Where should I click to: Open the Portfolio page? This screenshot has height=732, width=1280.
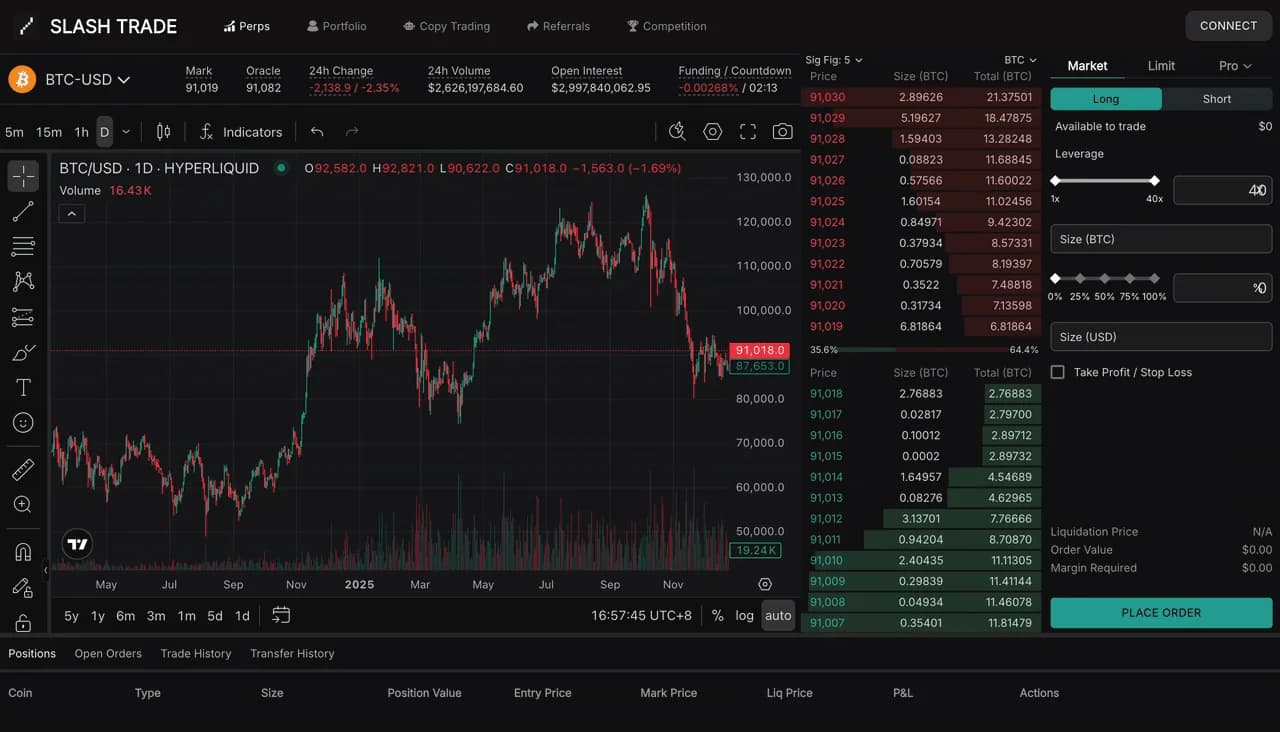[337, 26]
